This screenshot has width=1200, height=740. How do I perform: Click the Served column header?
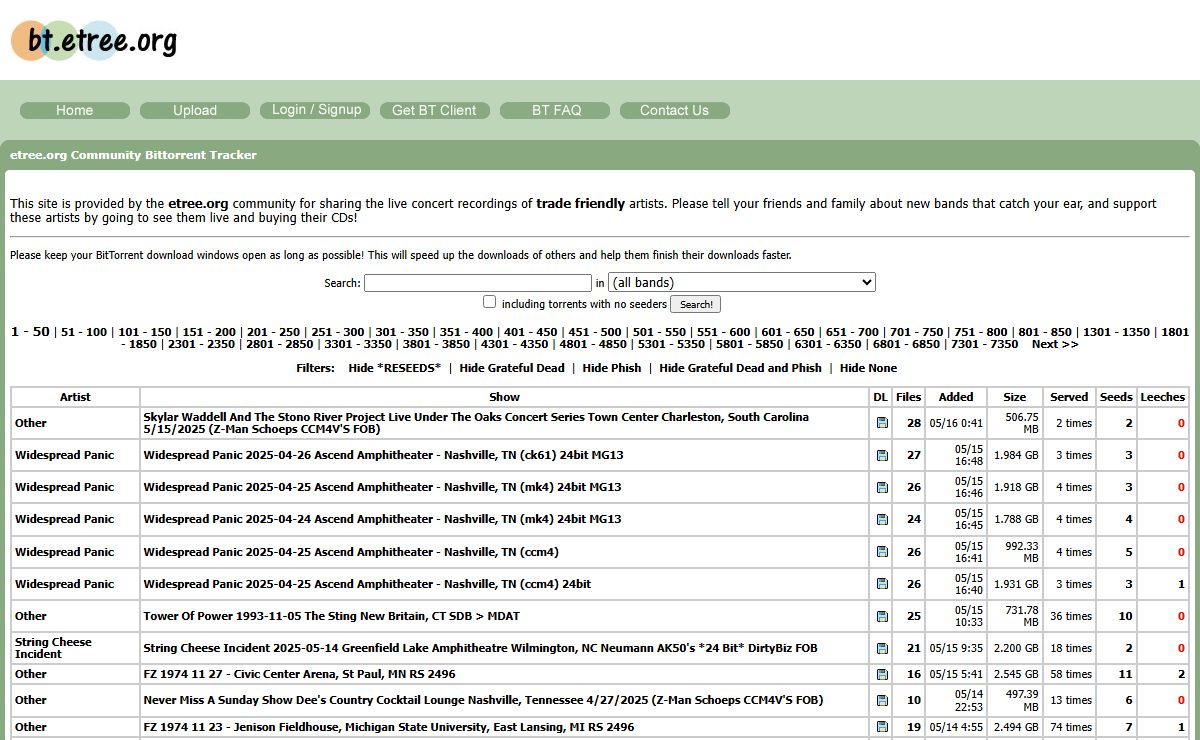(x=1069, y=397)
